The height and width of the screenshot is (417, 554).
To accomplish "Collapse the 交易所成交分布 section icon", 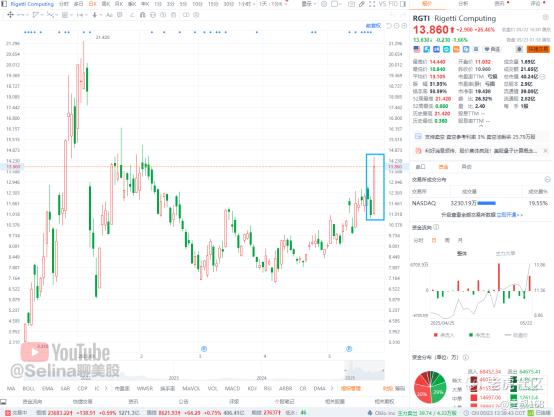I will (547, 180).
